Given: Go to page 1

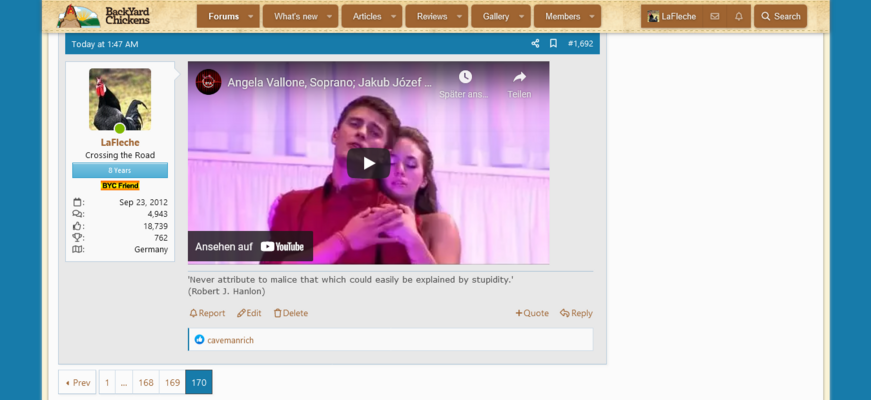Looking at the screenshot, I should tap(107, 382).
